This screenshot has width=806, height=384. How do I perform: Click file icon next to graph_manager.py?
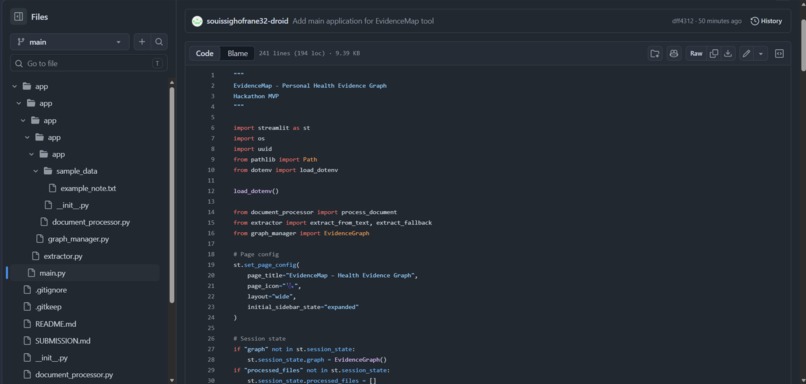click(40, 239)
